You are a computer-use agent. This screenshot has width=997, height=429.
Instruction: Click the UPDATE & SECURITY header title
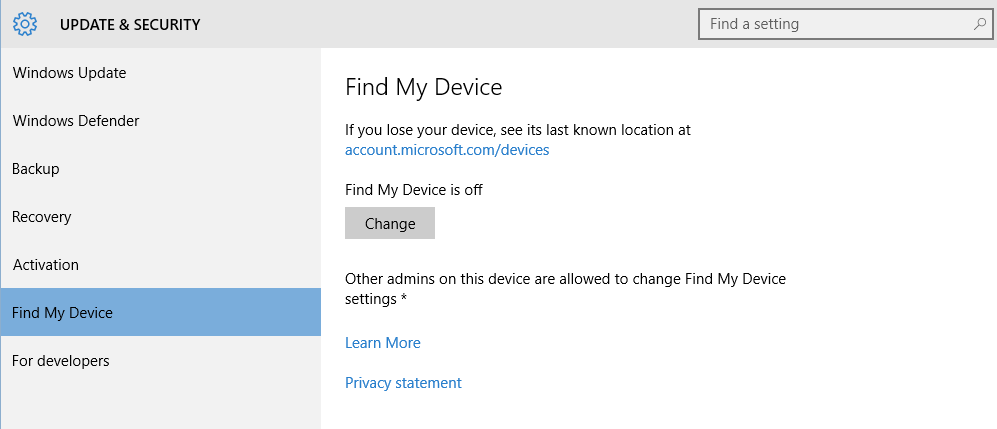pos(130,24)
